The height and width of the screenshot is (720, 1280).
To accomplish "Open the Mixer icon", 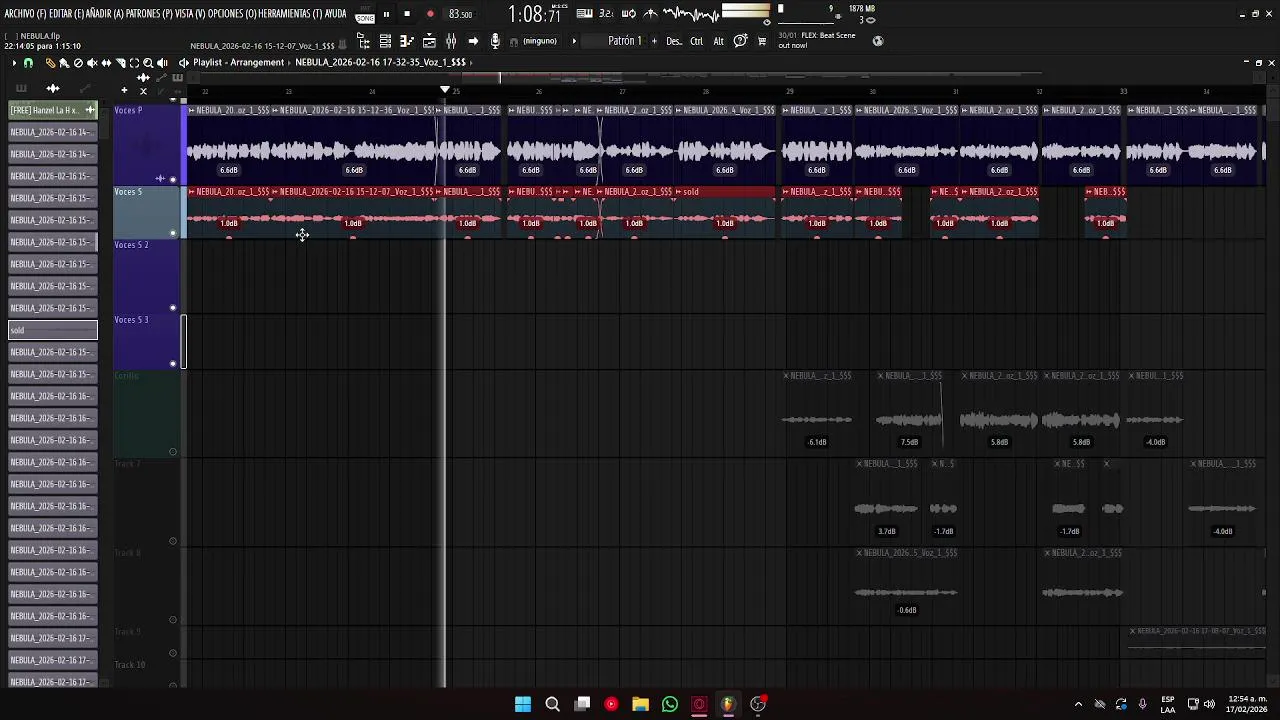I will click(451, 41).
